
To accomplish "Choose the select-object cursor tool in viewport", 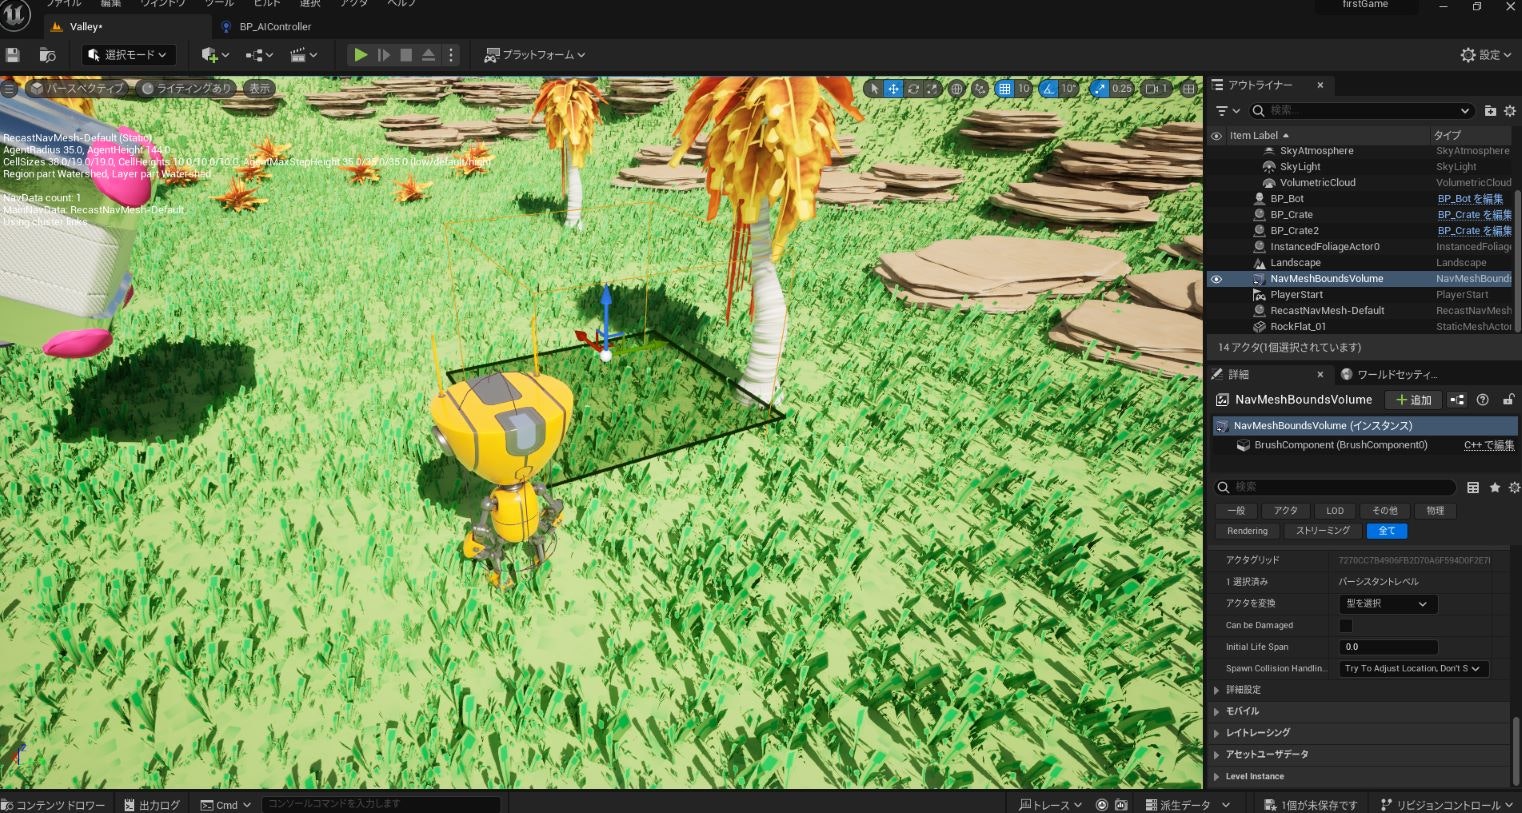I will 874,88.
